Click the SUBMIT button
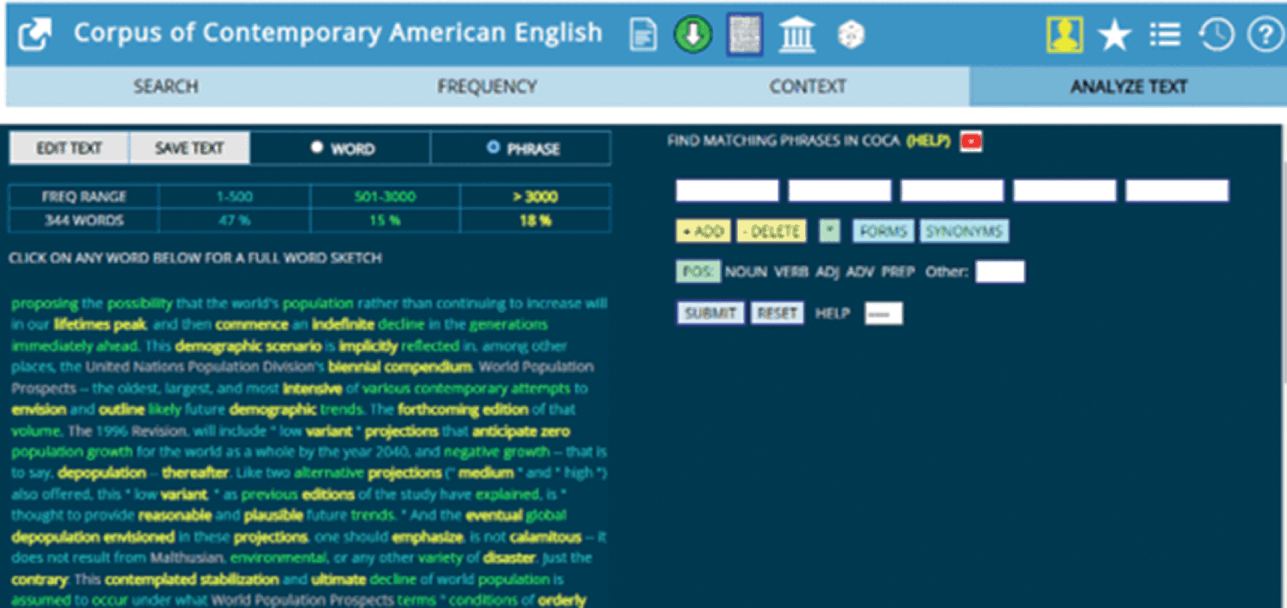 coord(710,313)
